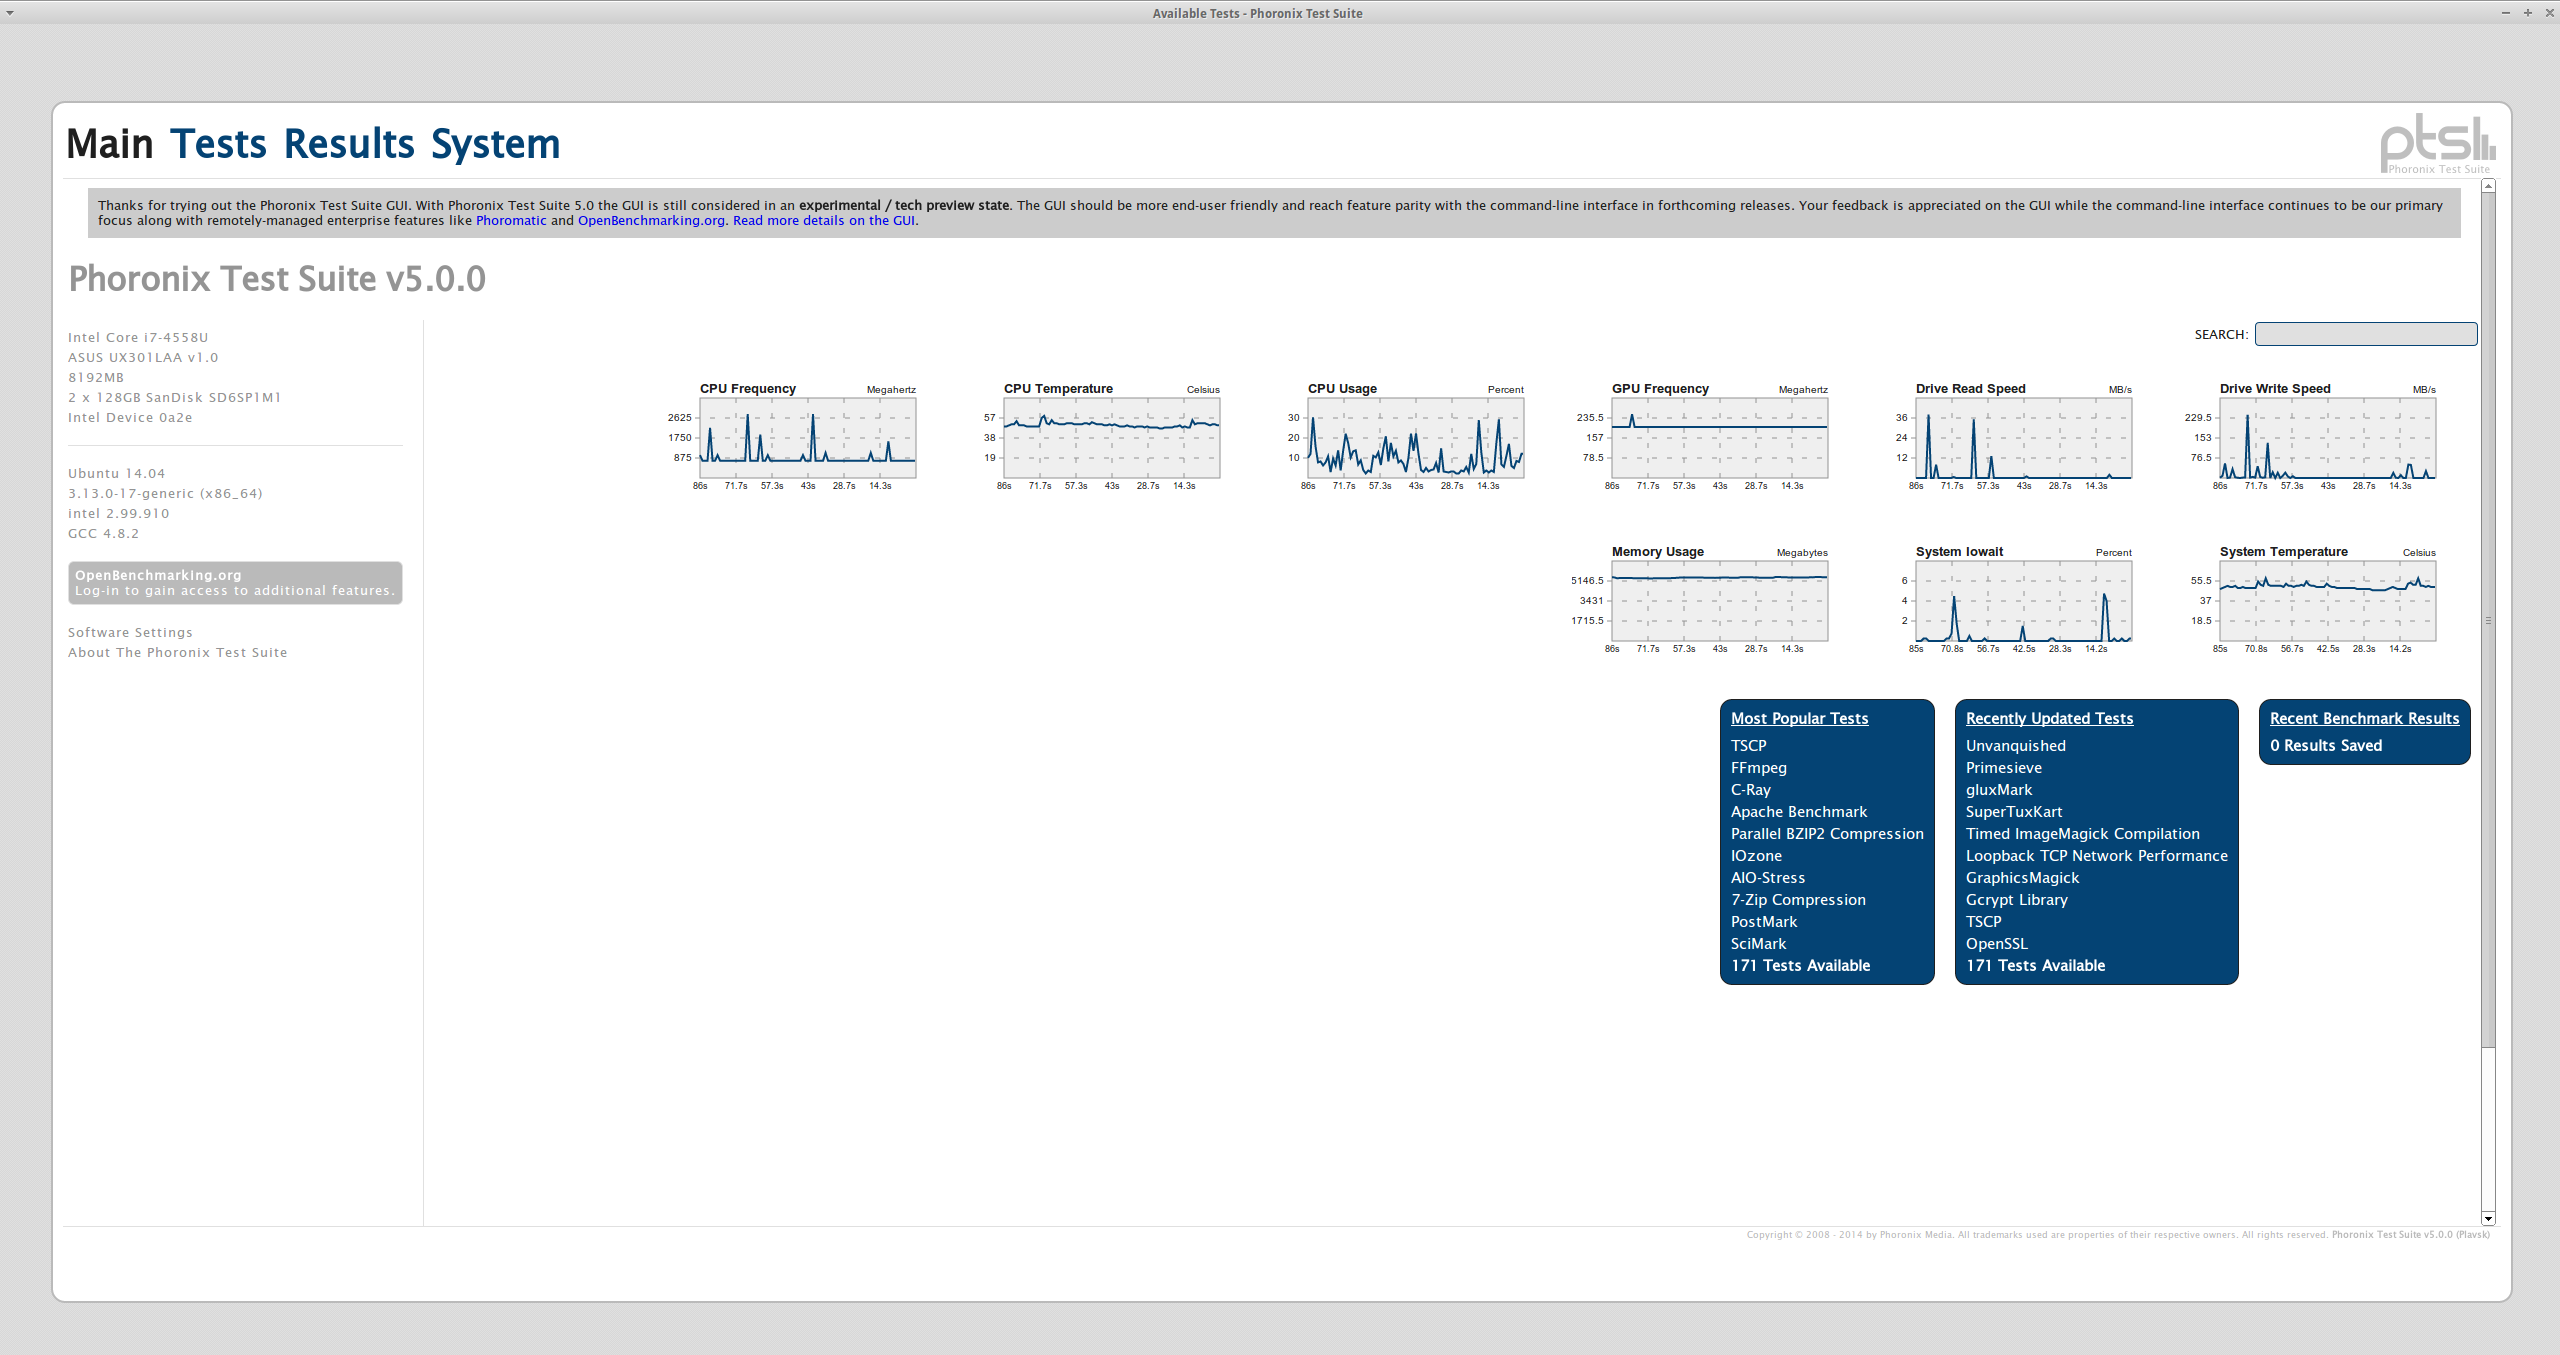Open the Unvanquished test
This screenshot has height=1355, width=2560.
(x=2015, y=746)
